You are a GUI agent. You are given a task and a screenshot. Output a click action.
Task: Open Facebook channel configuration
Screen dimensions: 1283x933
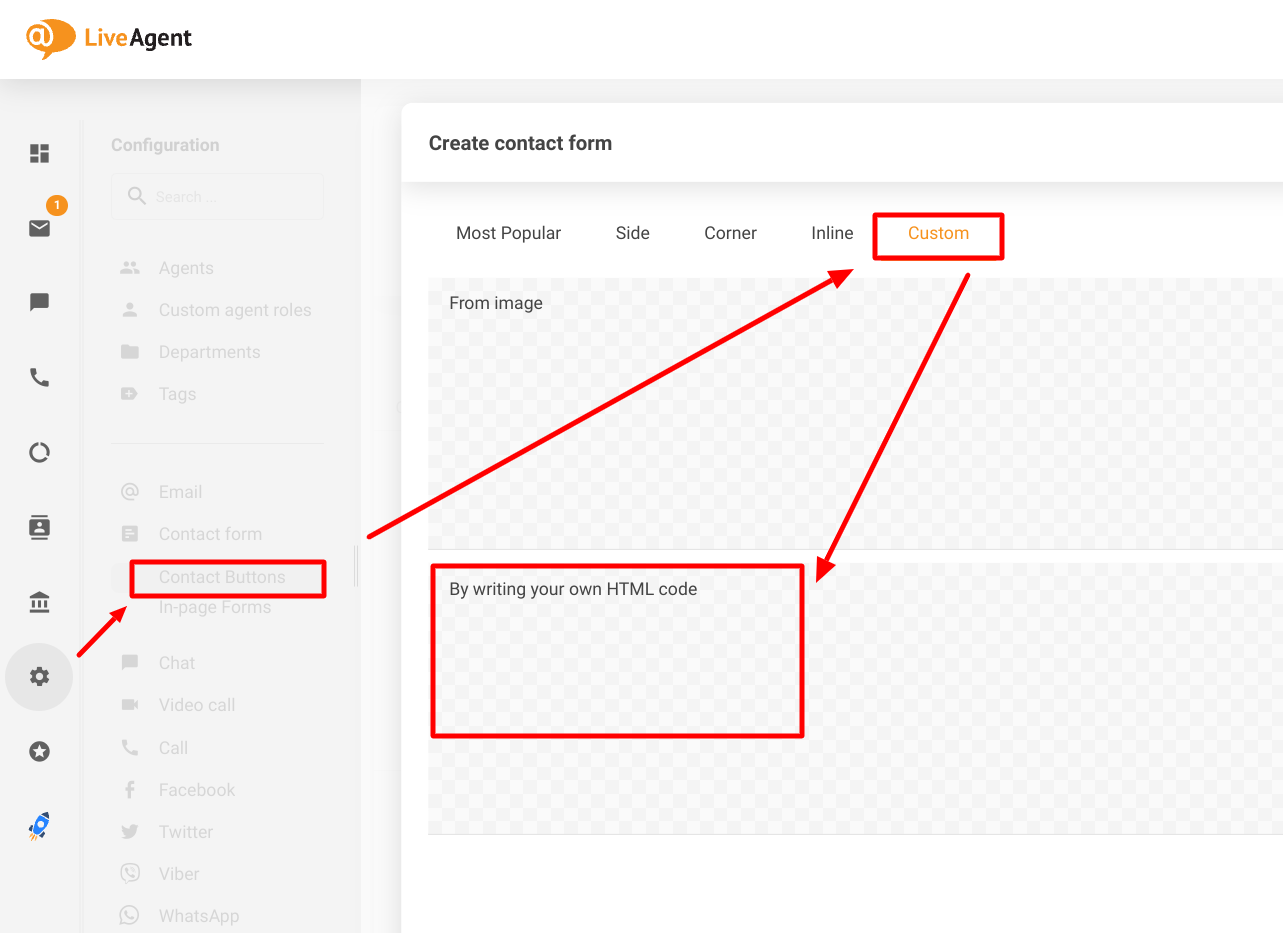pos(195,789)
